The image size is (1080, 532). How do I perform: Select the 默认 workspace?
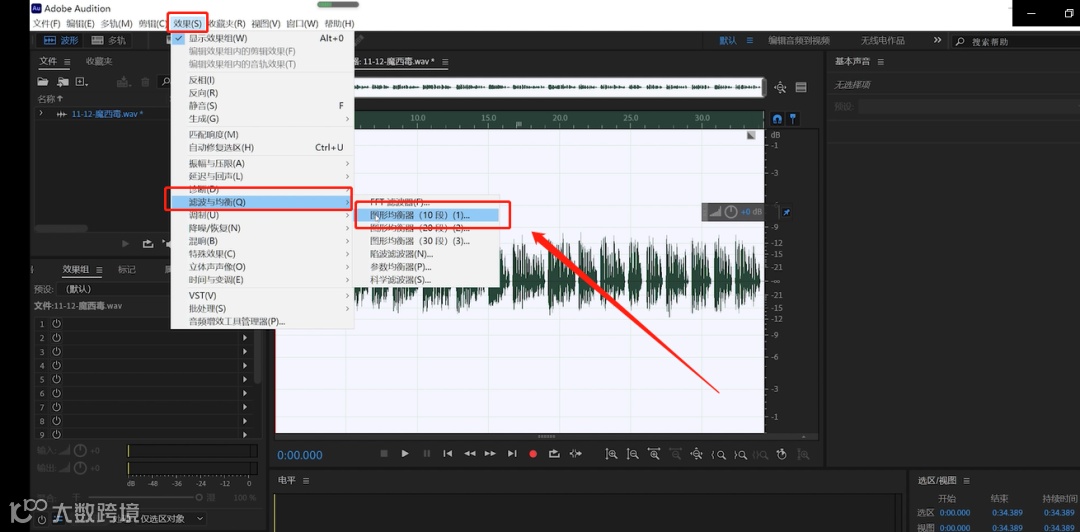tap(728, 41)
